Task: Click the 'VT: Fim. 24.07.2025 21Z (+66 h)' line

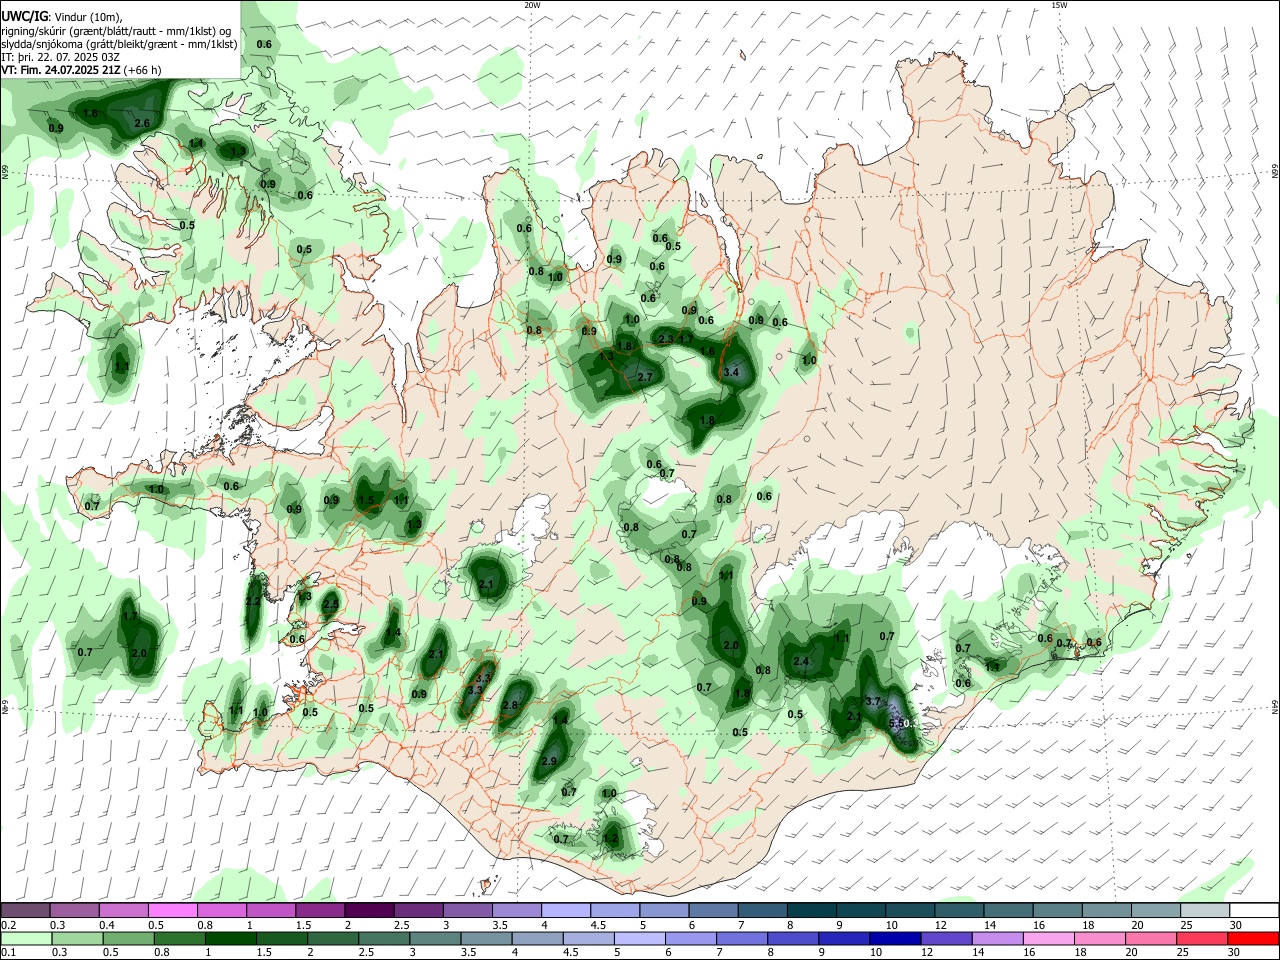Action: pos(81,70)
